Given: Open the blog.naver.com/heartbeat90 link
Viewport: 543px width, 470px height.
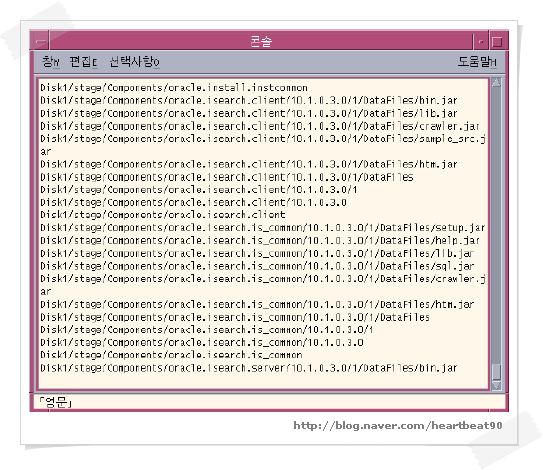Looking at the screenshot, I should pos(398,425).
